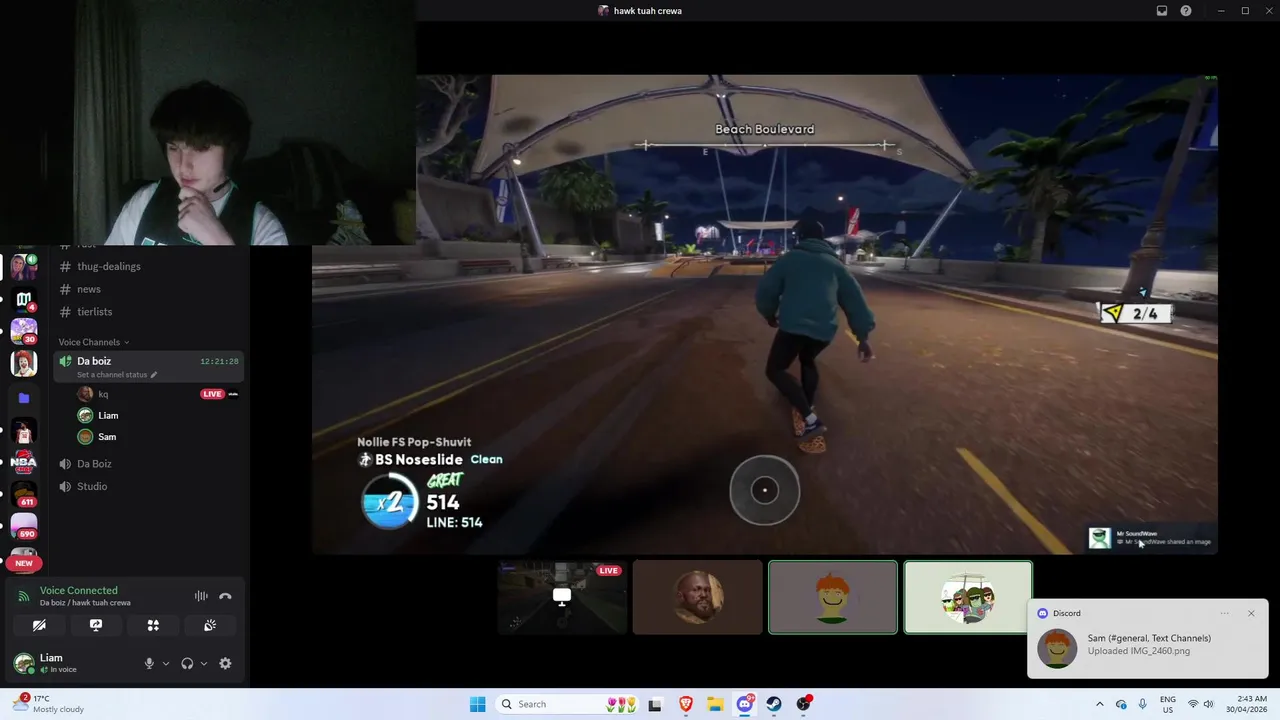This screenshot has width=1280, height=720.
Task: Click the Voice Connected status text
Action: click(78, 591)
